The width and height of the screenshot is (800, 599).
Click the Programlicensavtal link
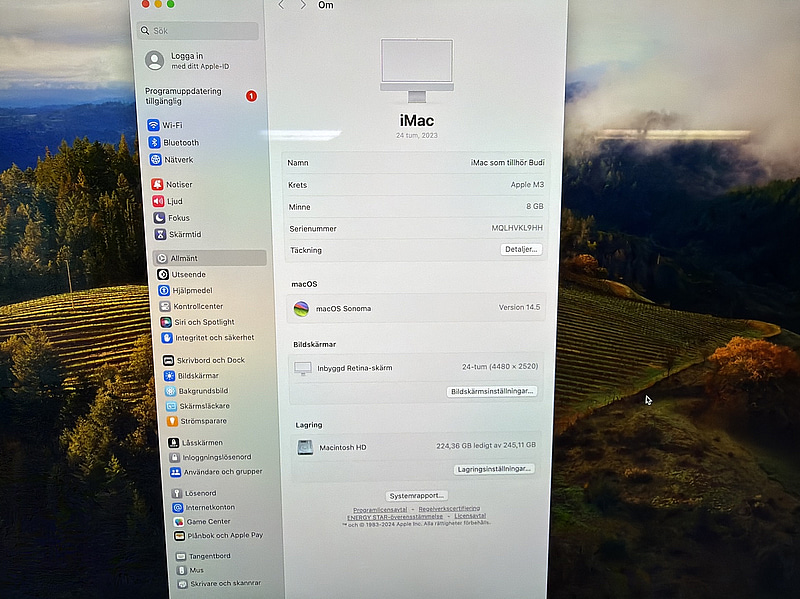point(379,509)
